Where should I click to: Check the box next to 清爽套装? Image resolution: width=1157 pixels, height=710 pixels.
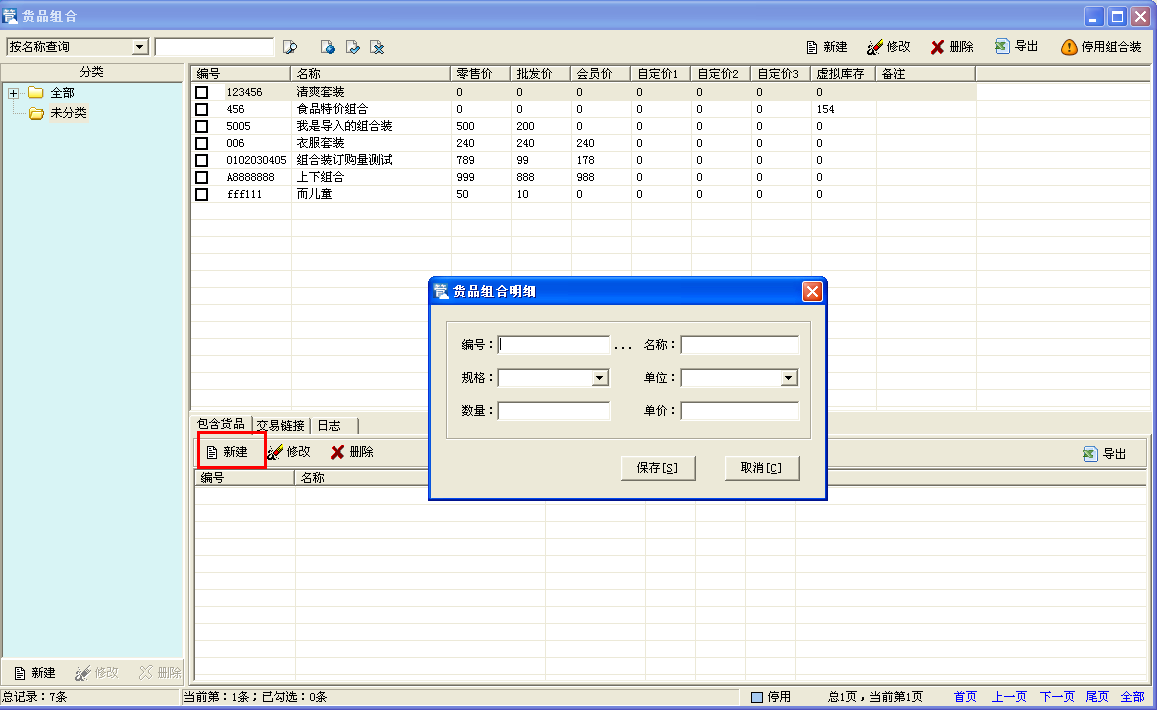point(201,92)
